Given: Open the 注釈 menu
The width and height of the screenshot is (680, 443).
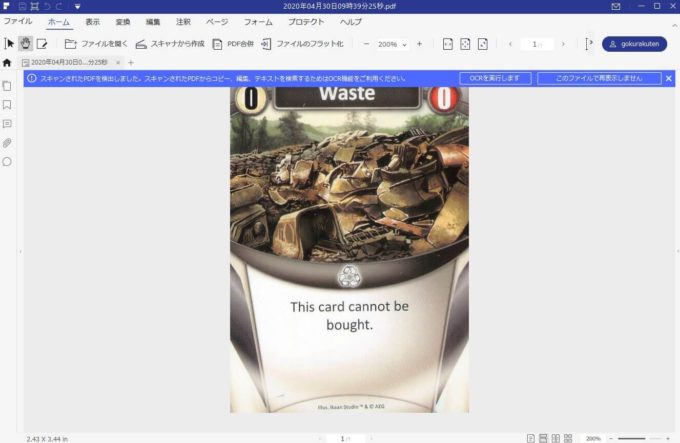Looking at the screenshot, I should [x=183, y=22].
